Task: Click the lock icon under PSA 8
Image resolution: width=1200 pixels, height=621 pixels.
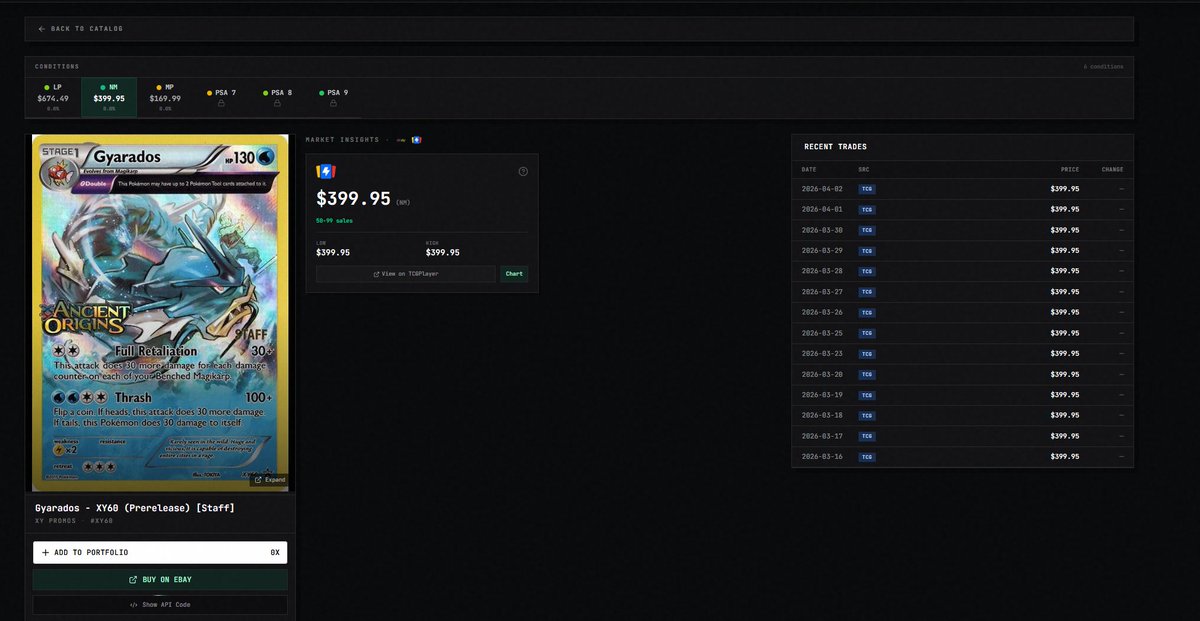Action: pyautogui.click(x=277, y=102)
